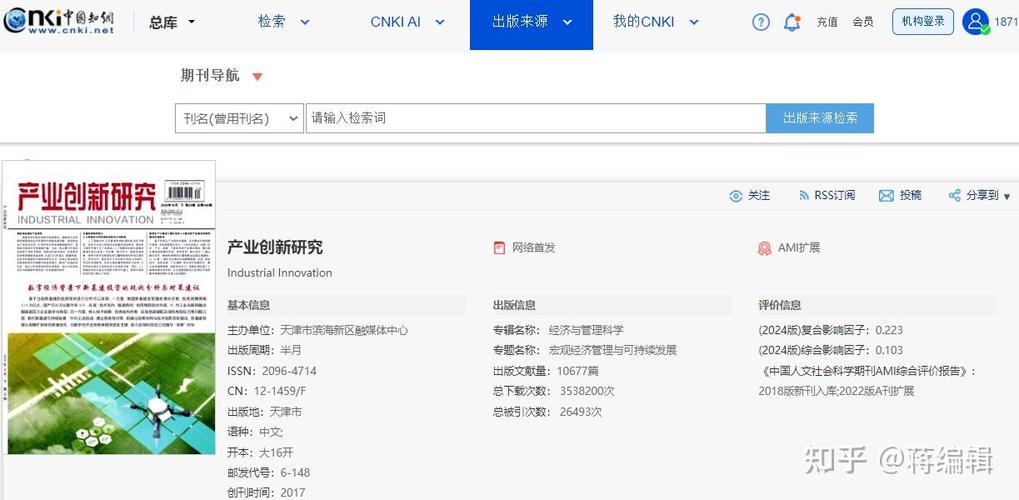Click the 3538200次 download count

[x=587, y=391]
